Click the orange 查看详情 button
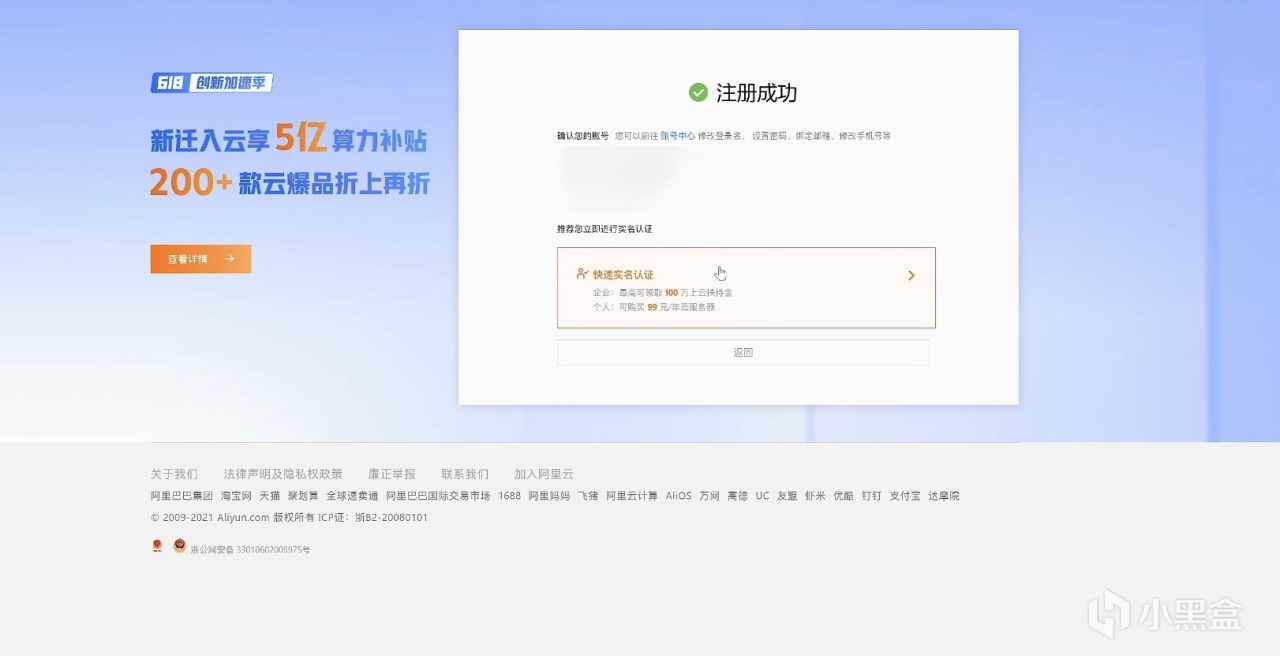 click(x=201, y=259)
